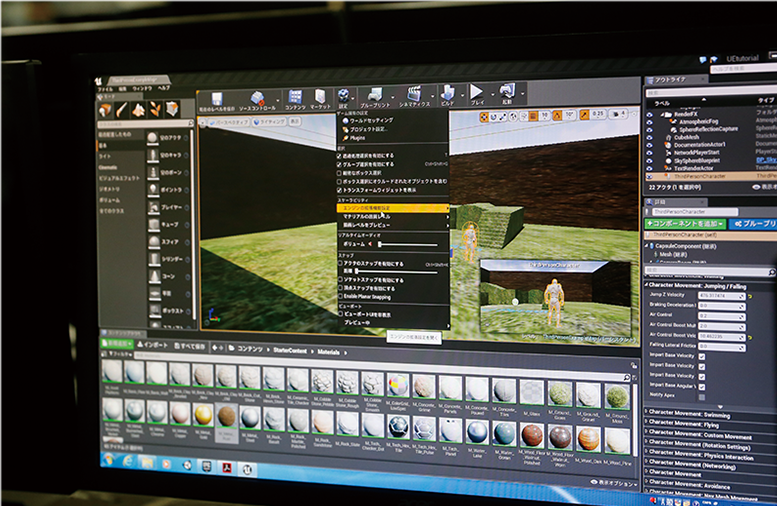777x506 pixels.
Task: Click the Settings (設定) gear icon
Action: 343,95
